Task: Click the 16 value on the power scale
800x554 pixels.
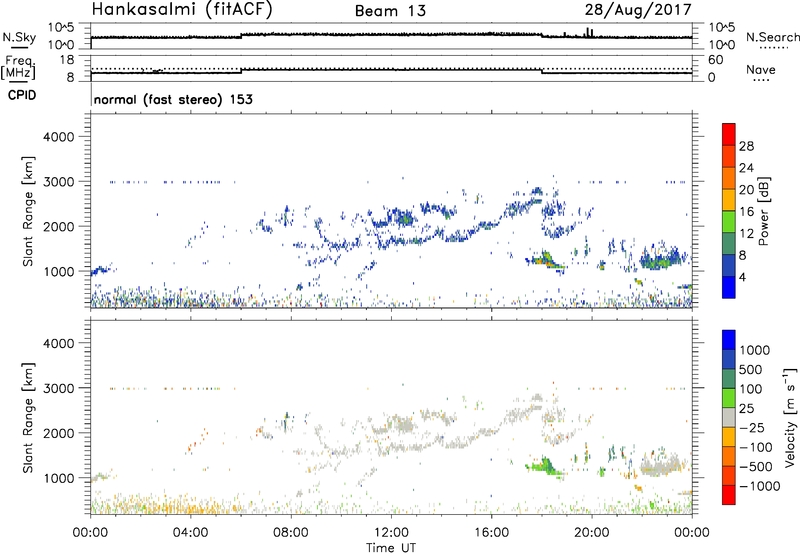Action: 746,212
